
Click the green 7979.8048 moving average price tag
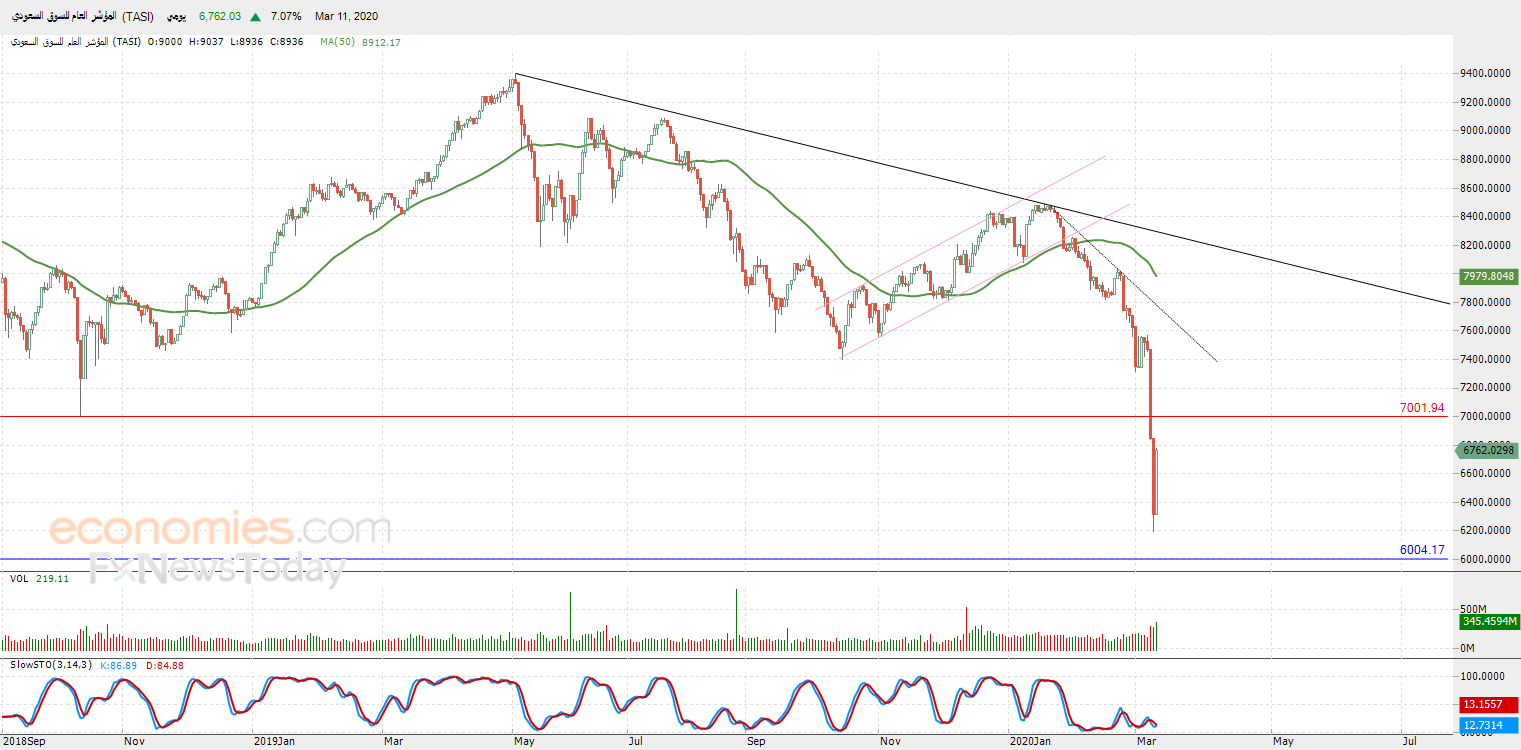tap(1488, 276)
